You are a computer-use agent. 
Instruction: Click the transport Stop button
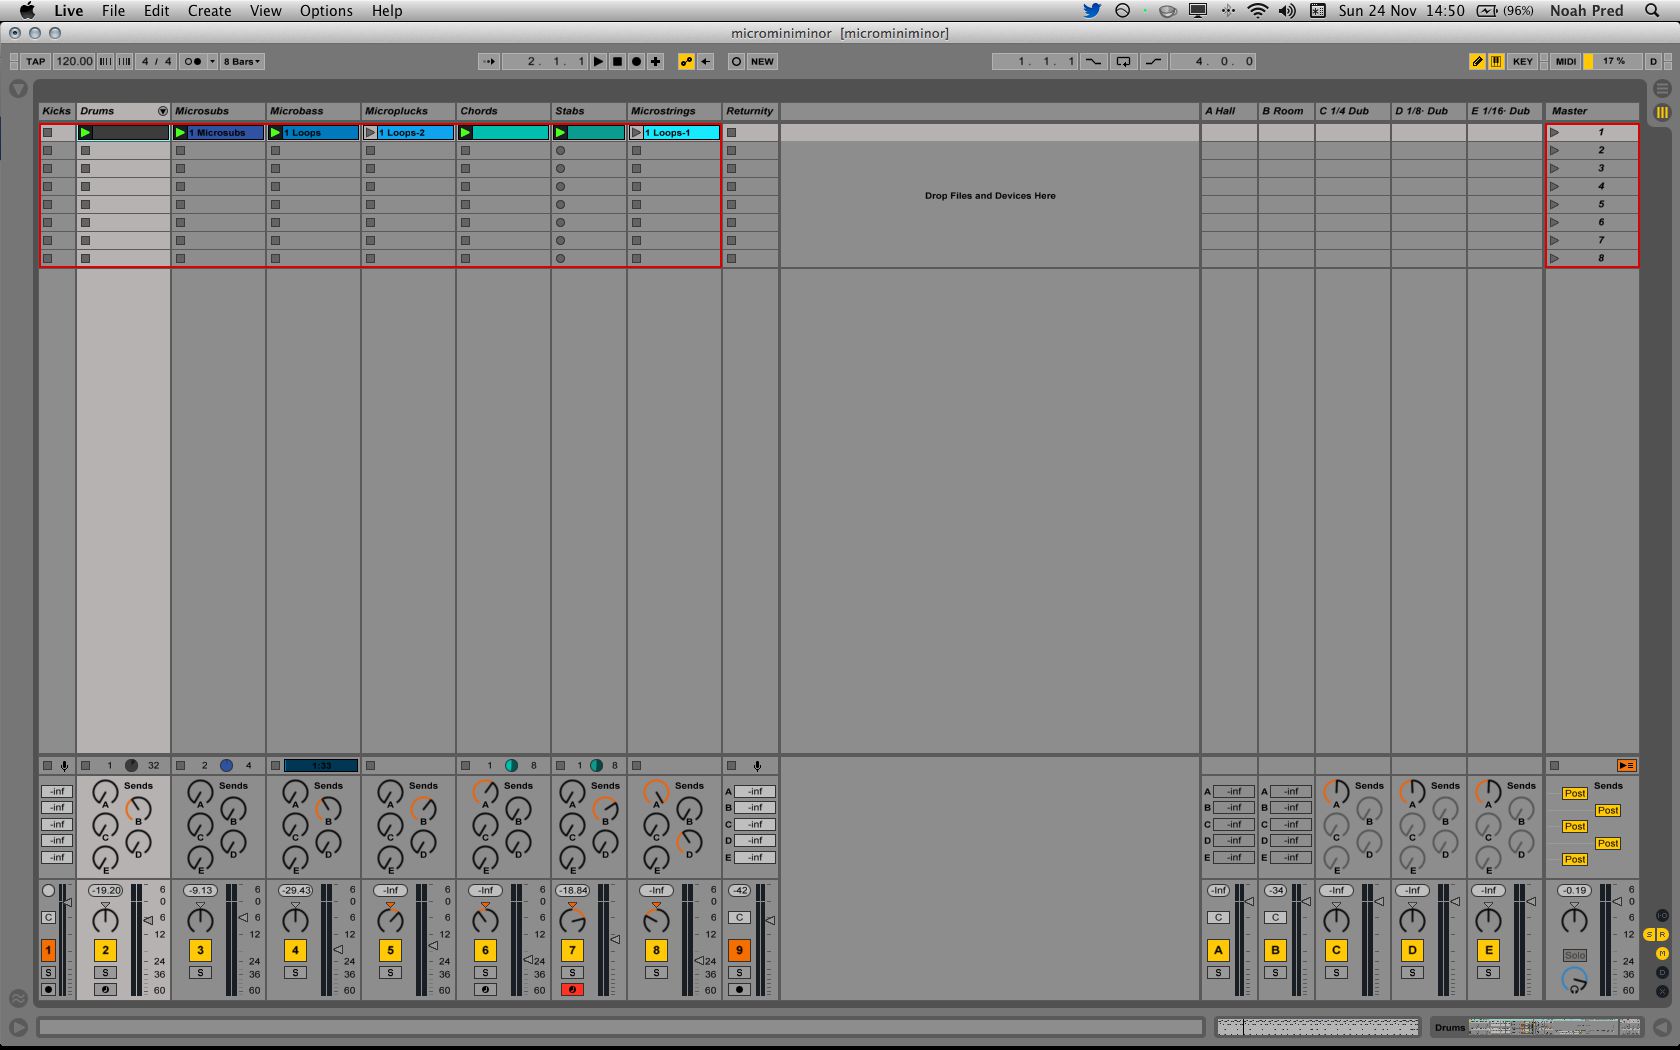click(617, 61)
